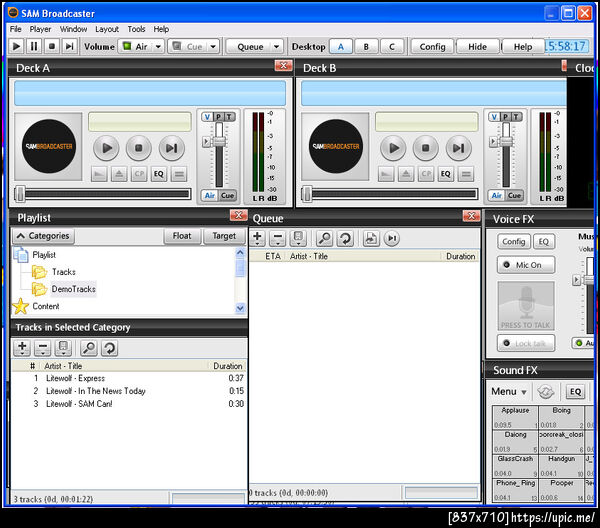Image resolution: width=600 pixels, height=528 pixels.
Task: Click the Hide toolbar button
Action: 478,47
